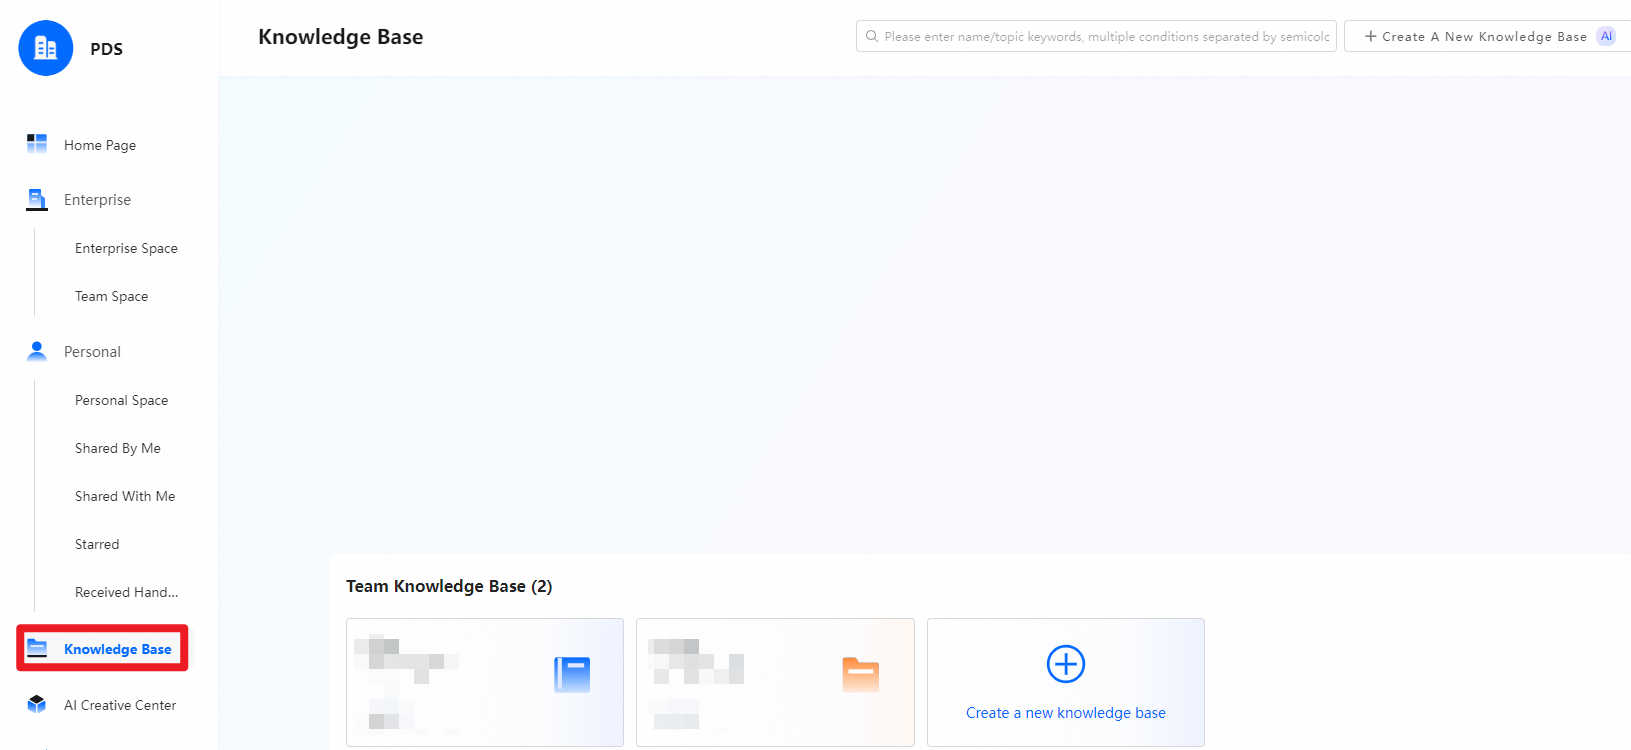Image resolution: width=1631 pixels, height=750 pixels.
Task: Click the AI Creative Center cube icon
Action: coord(37,704)
